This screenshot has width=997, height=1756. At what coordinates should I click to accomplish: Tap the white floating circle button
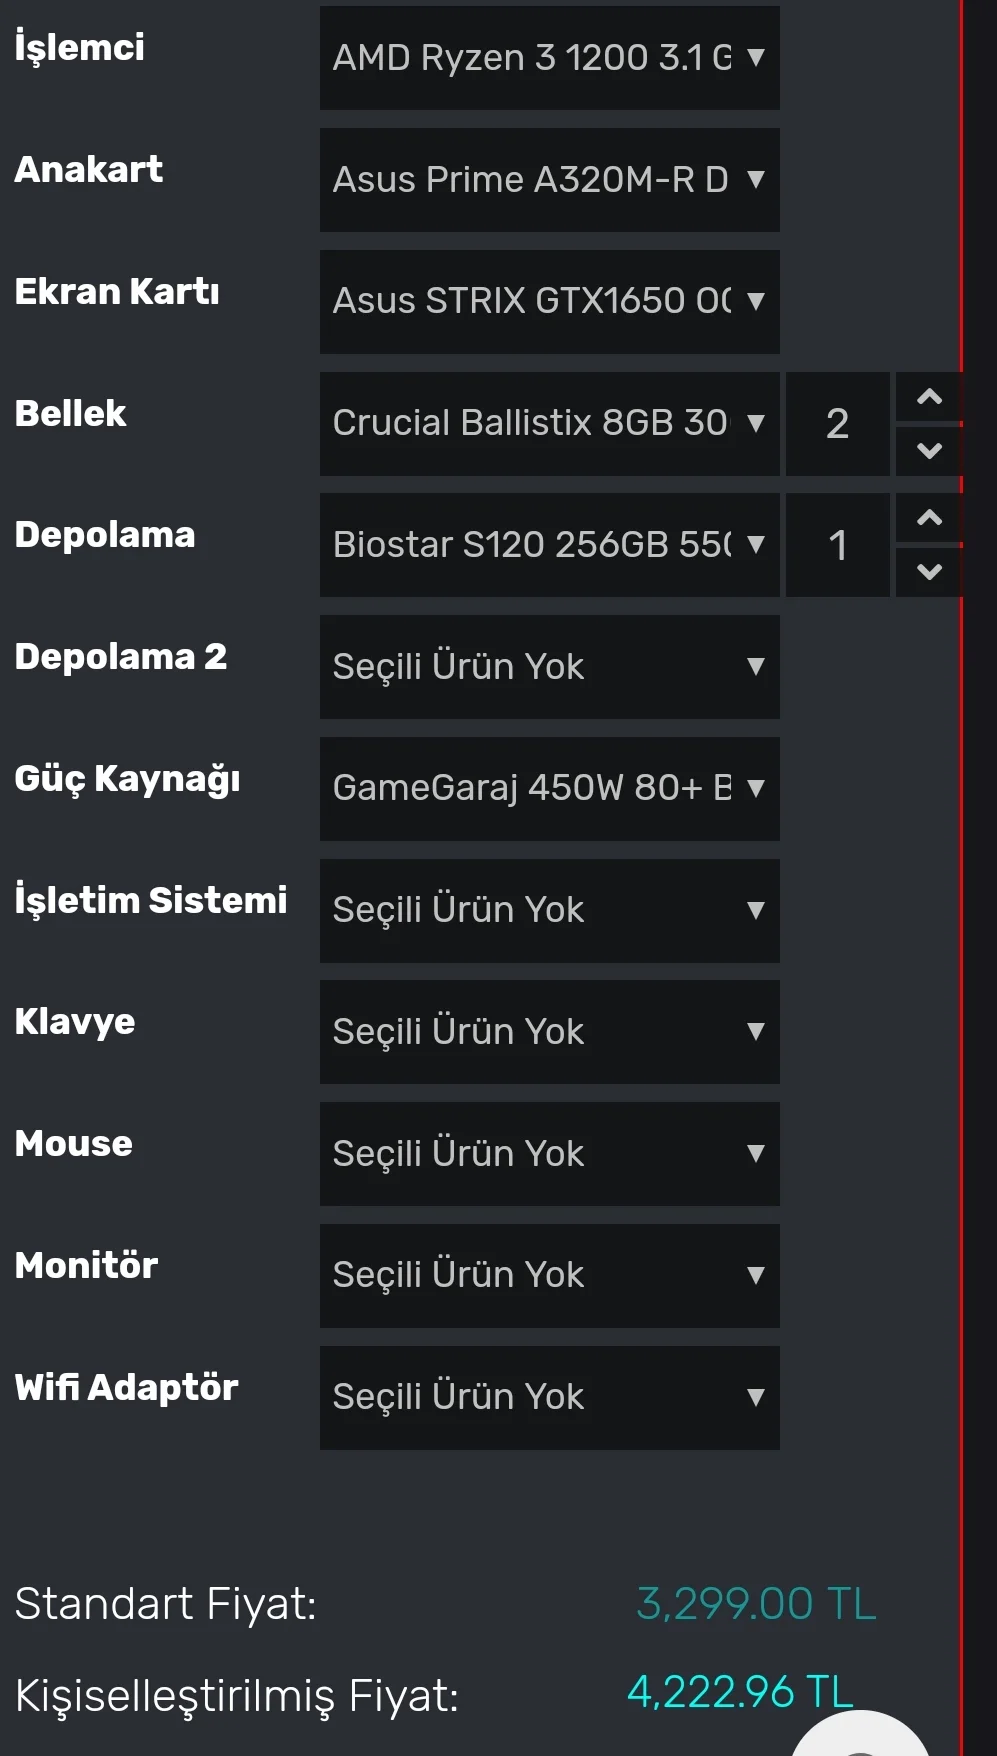click(x=862, y=1738)
